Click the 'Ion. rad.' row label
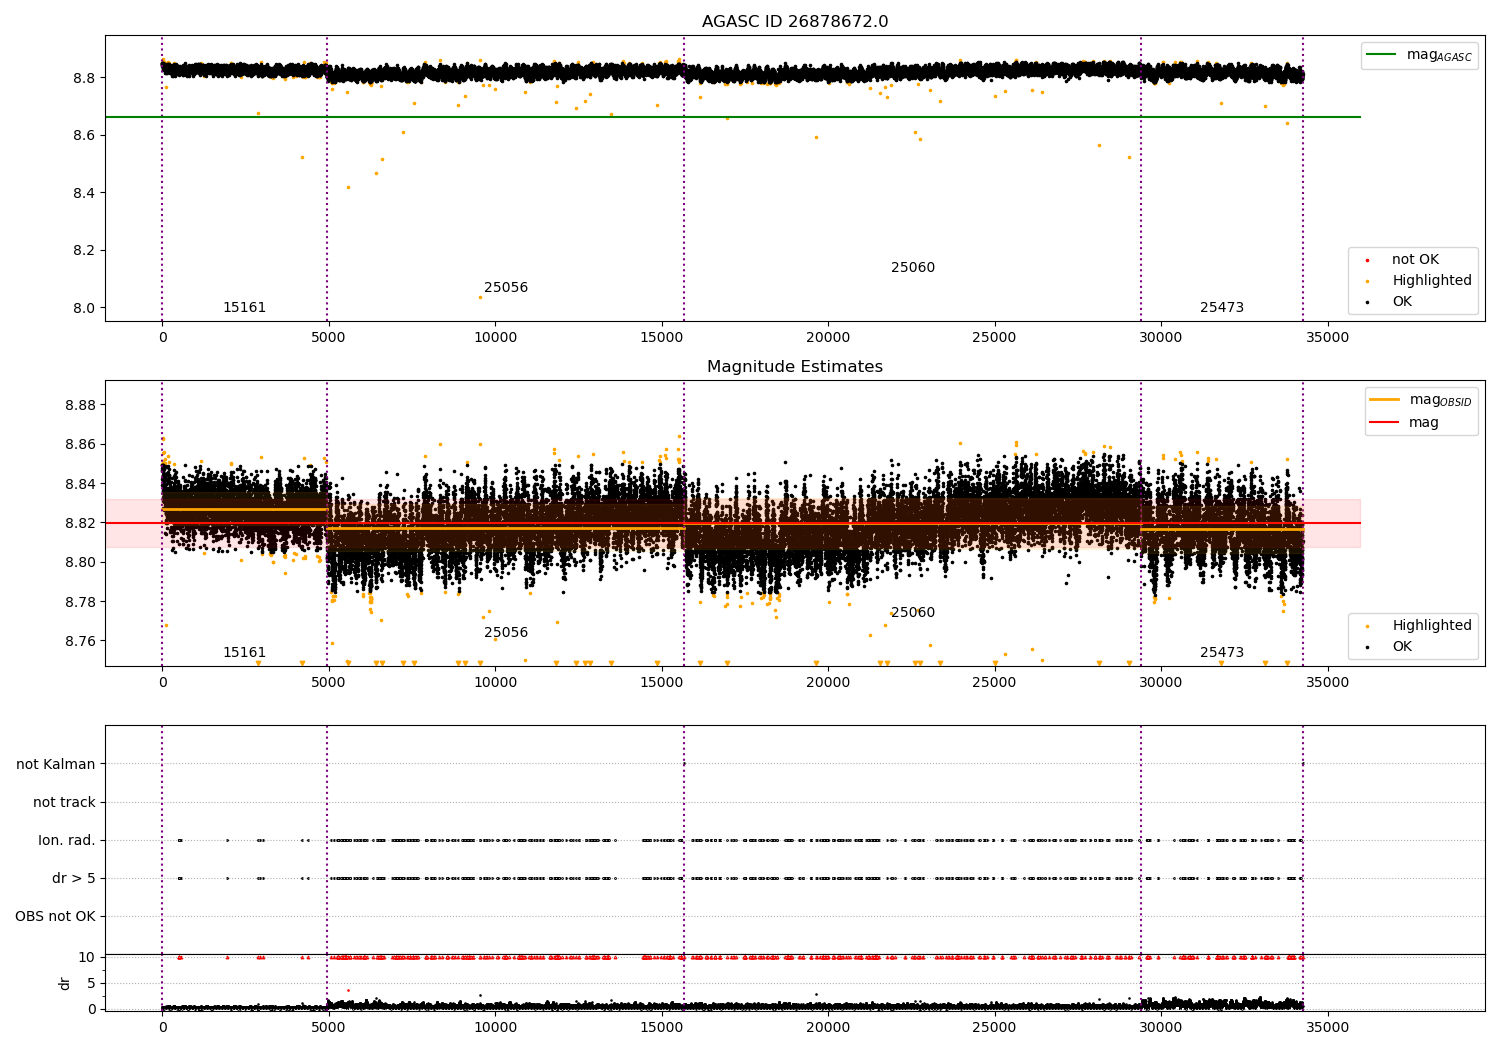The width and height of the screenshot is (1500, 1050). click(x=67, y=840)
